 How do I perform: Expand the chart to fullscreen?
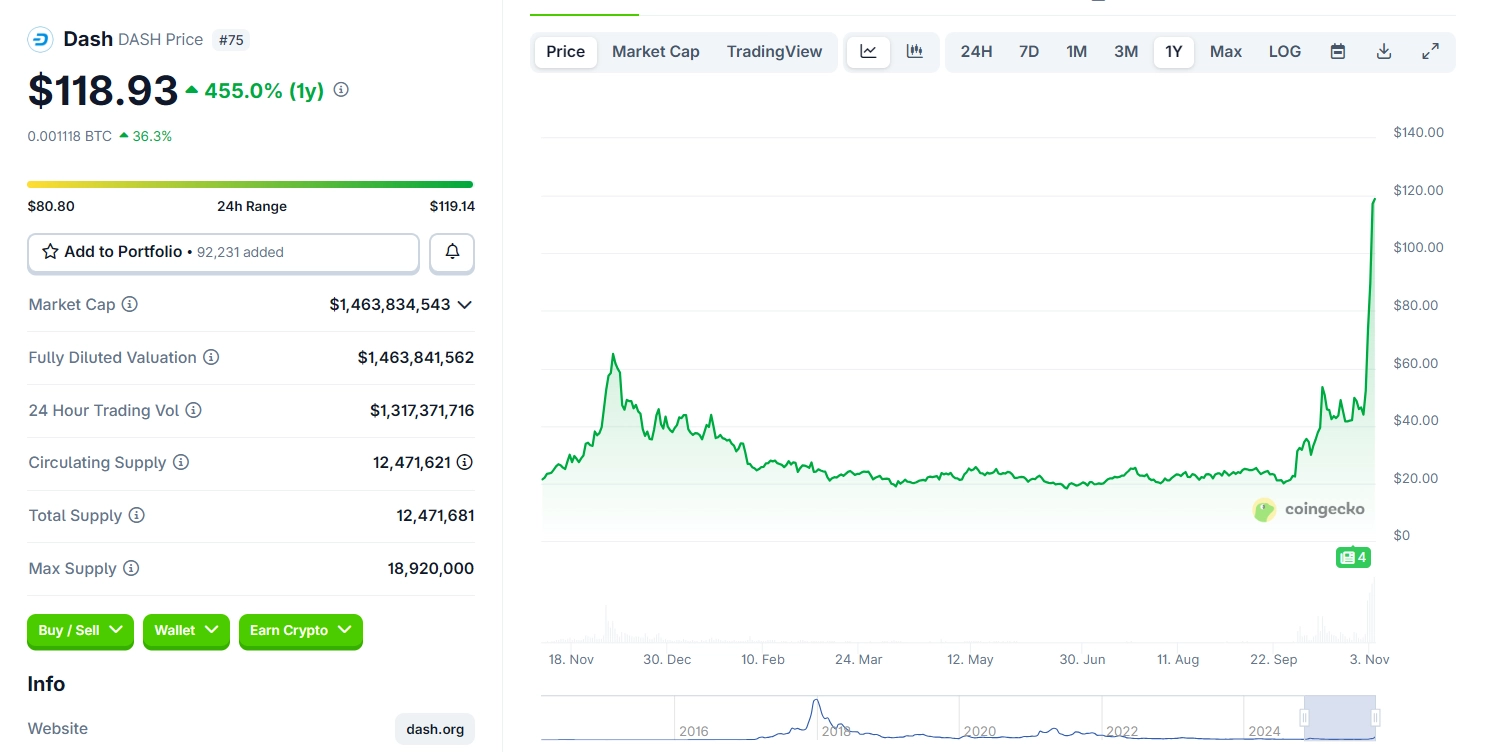point(1430,52)
